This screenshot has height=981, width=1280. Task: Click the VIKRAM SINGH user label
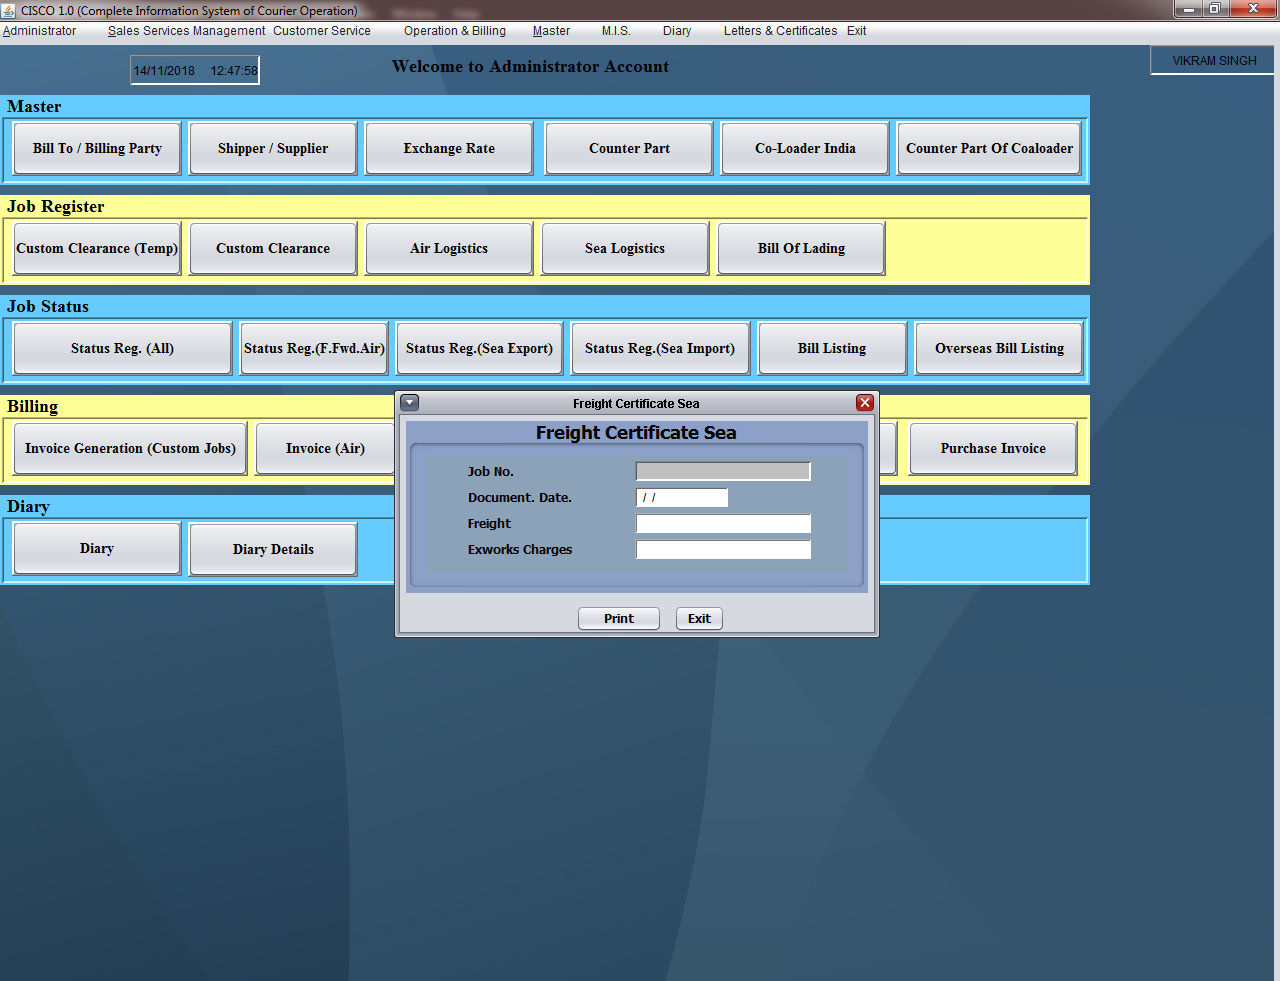(1214, 61)
